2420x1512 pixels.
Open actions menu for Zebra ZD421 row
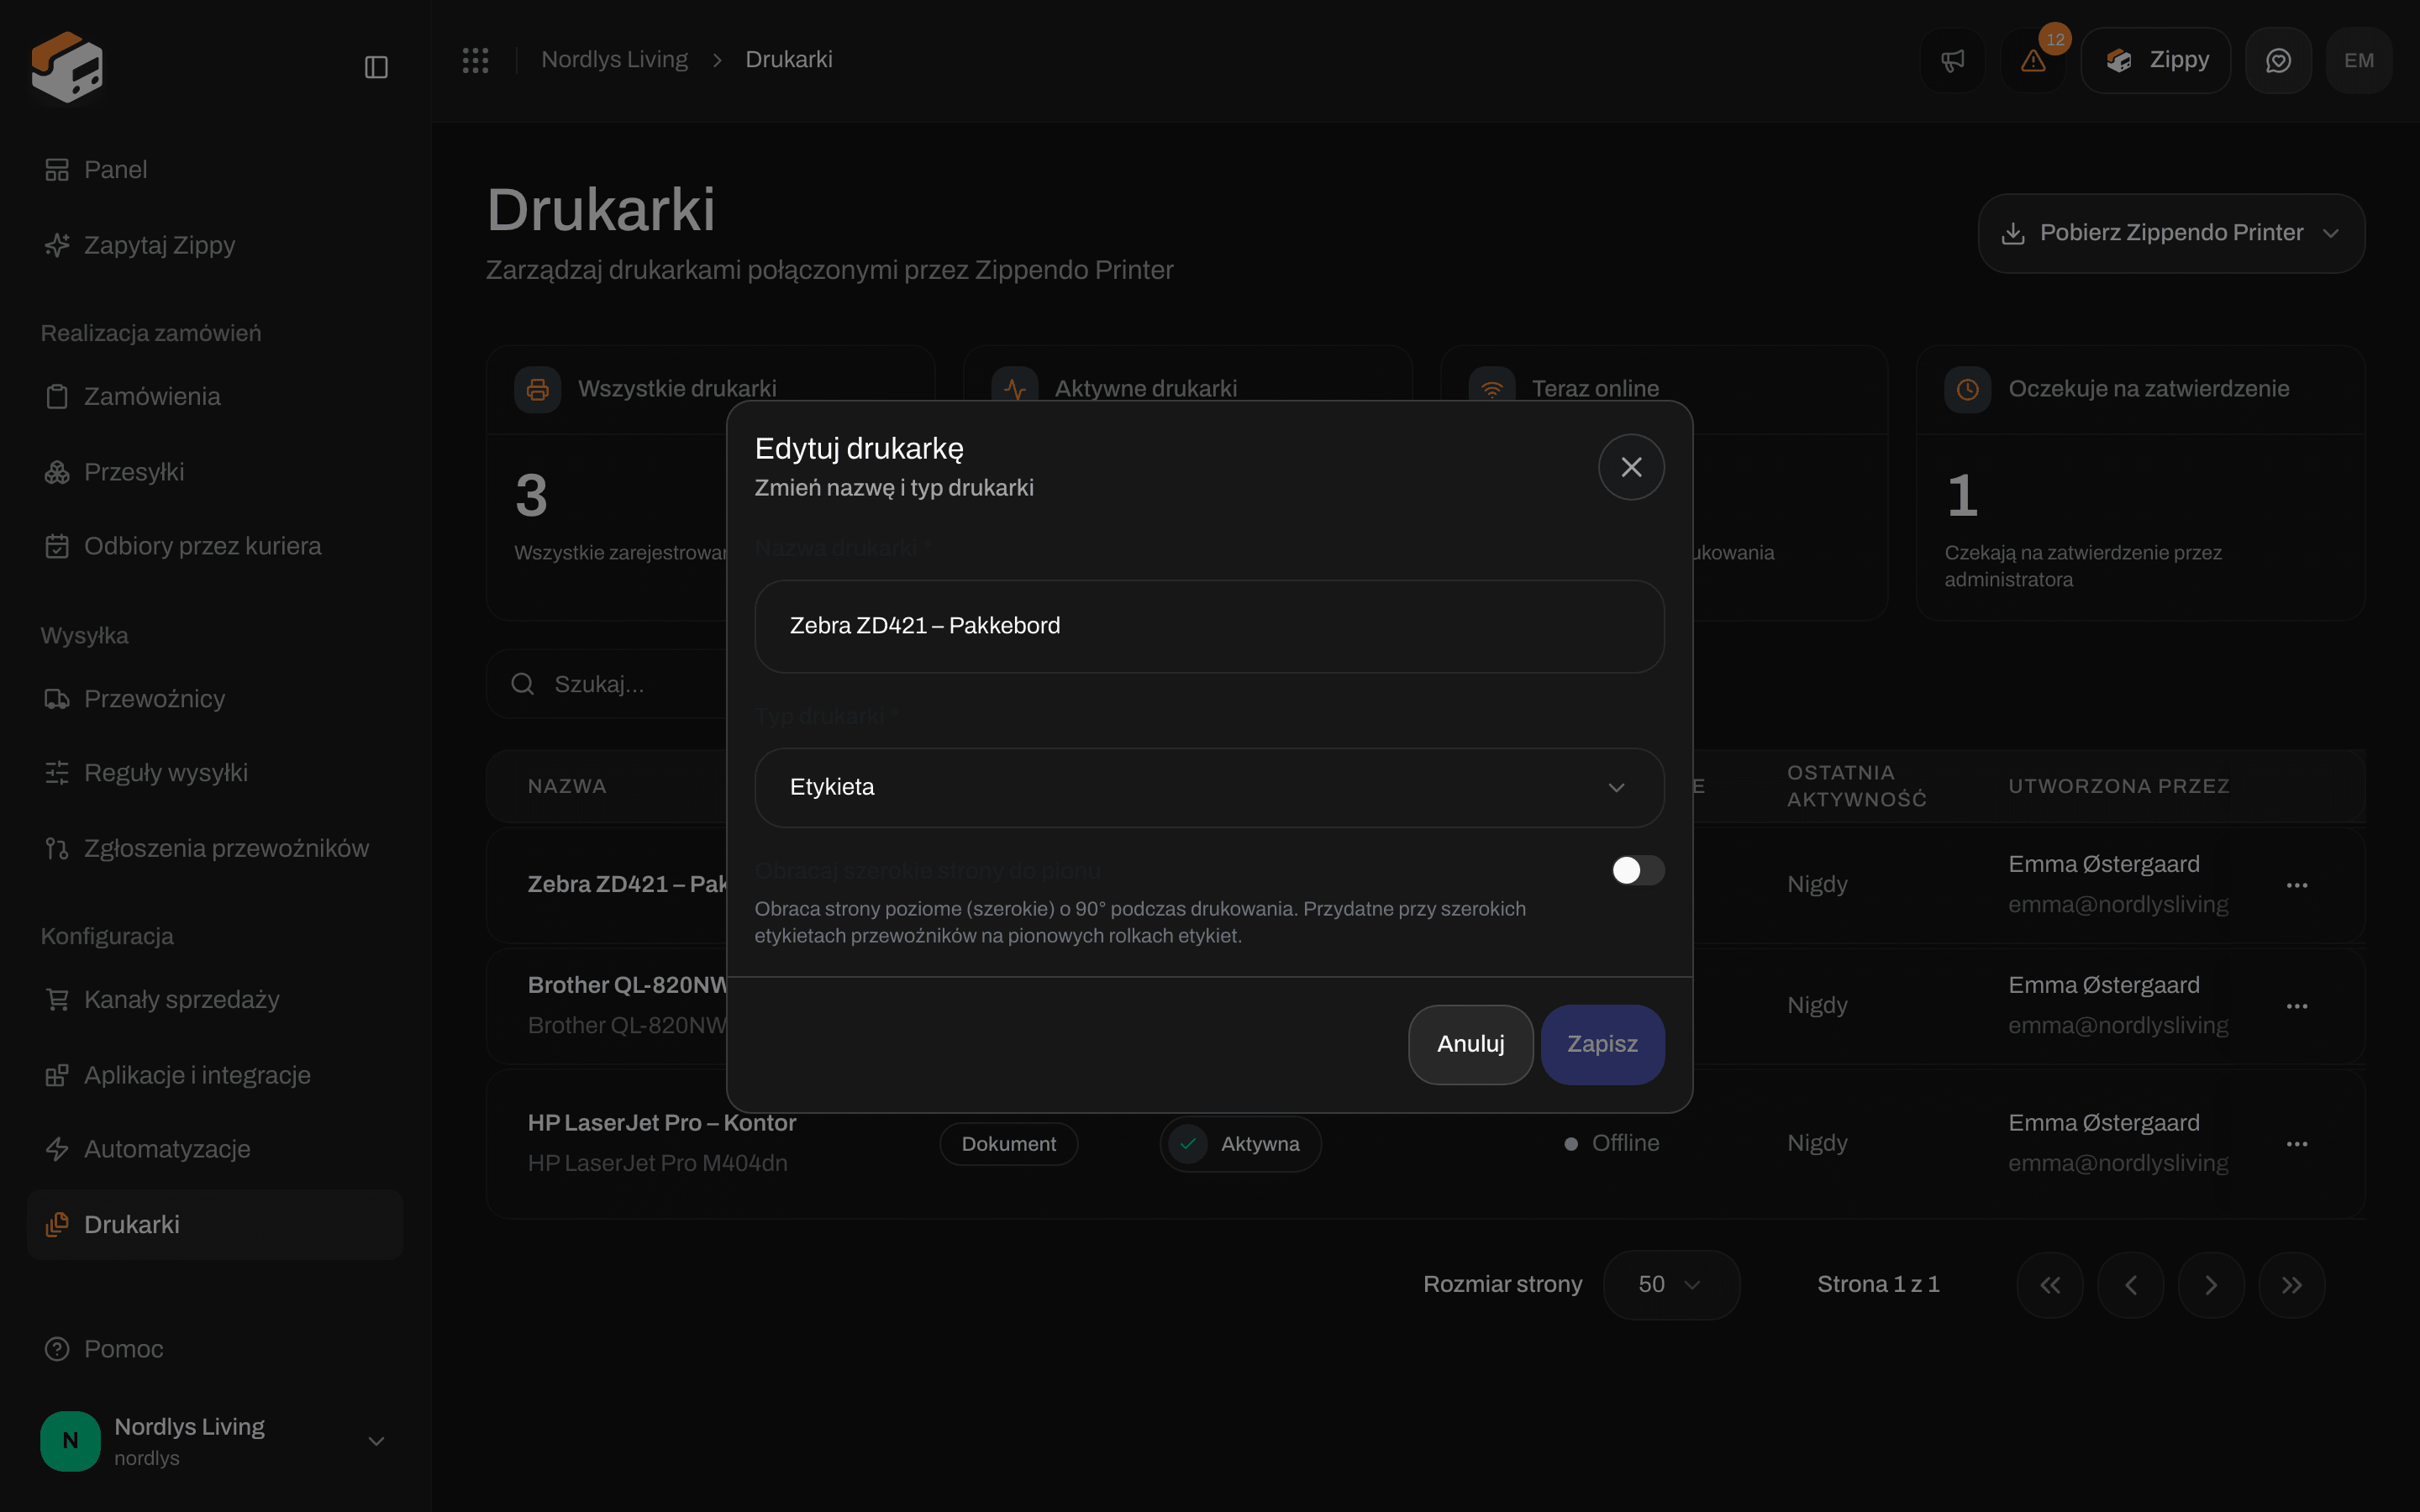click(2297, 885)
